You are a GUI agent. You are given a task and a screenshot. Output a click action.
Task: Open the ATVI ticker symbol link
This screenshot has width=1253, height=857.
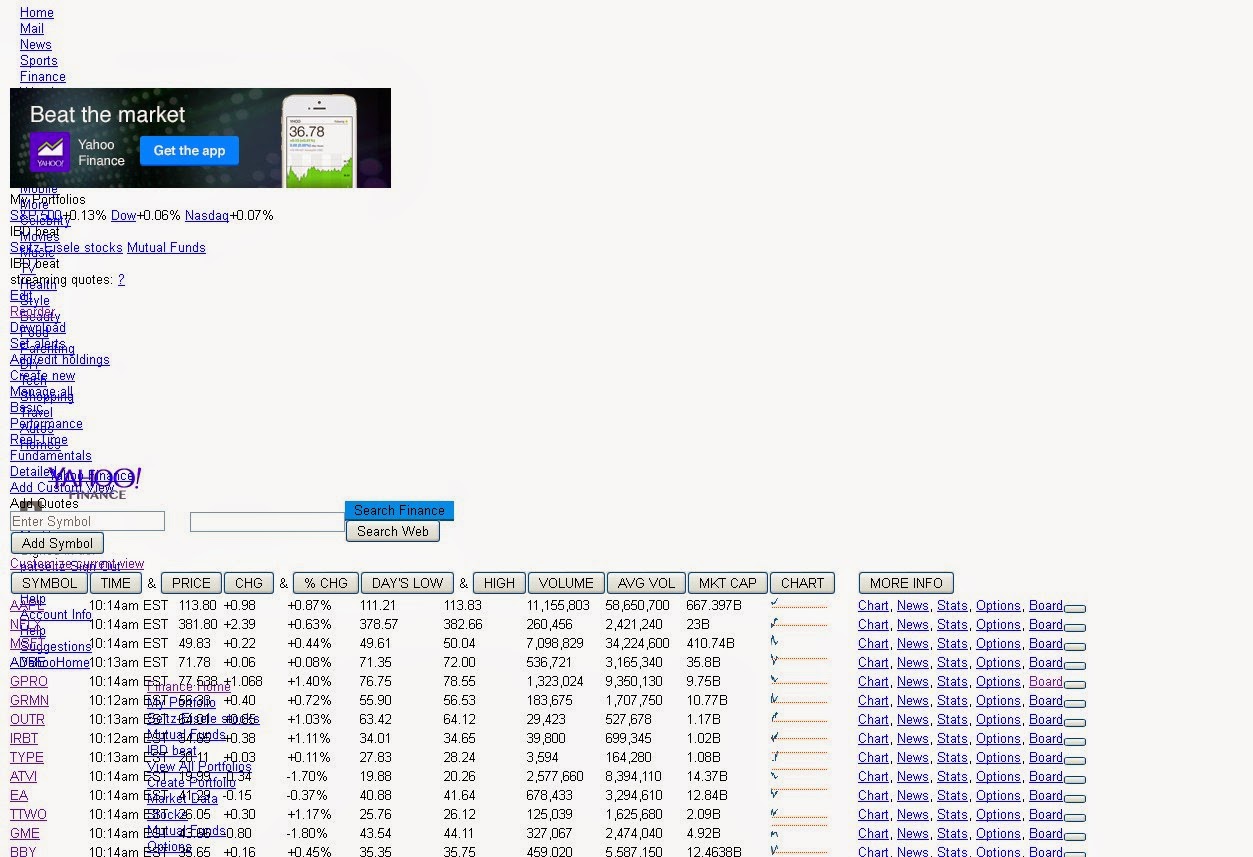(x=23, y=777)
